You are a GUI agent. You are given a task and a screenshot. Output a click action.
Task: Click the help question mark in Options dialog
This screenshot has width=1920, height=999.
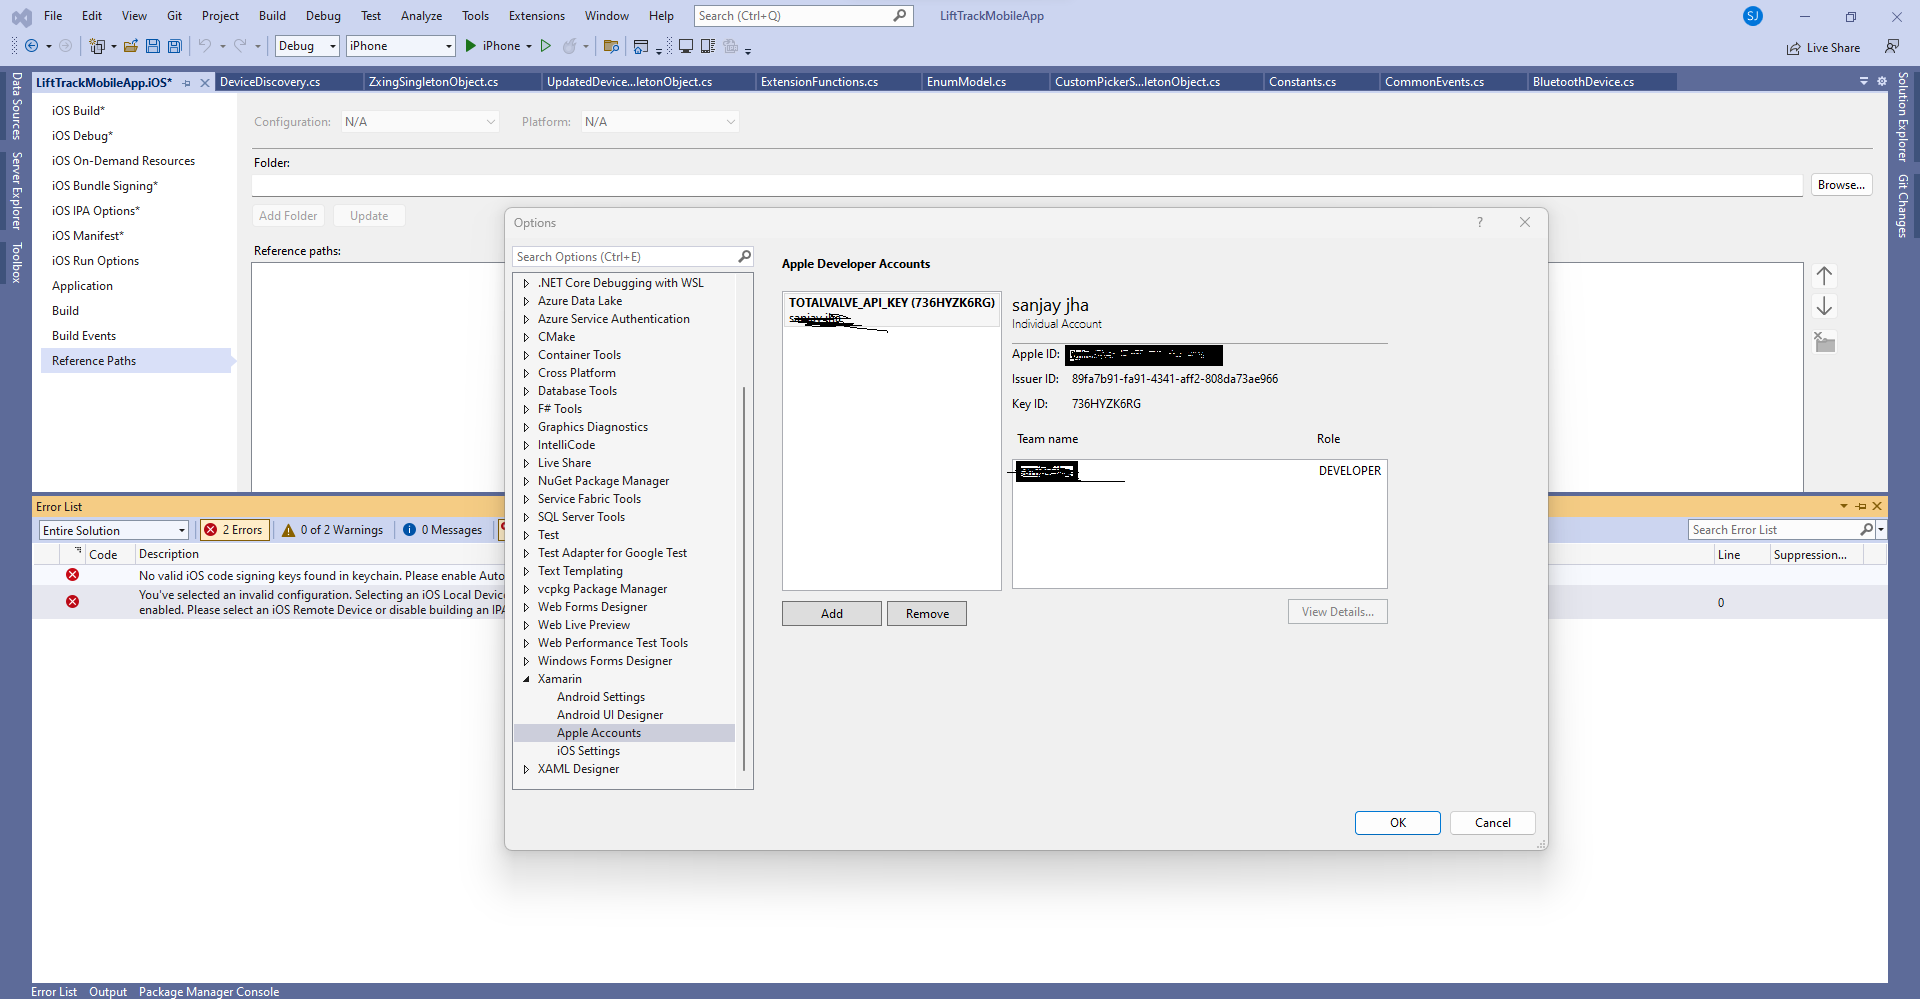click(x=1480, y=222)
